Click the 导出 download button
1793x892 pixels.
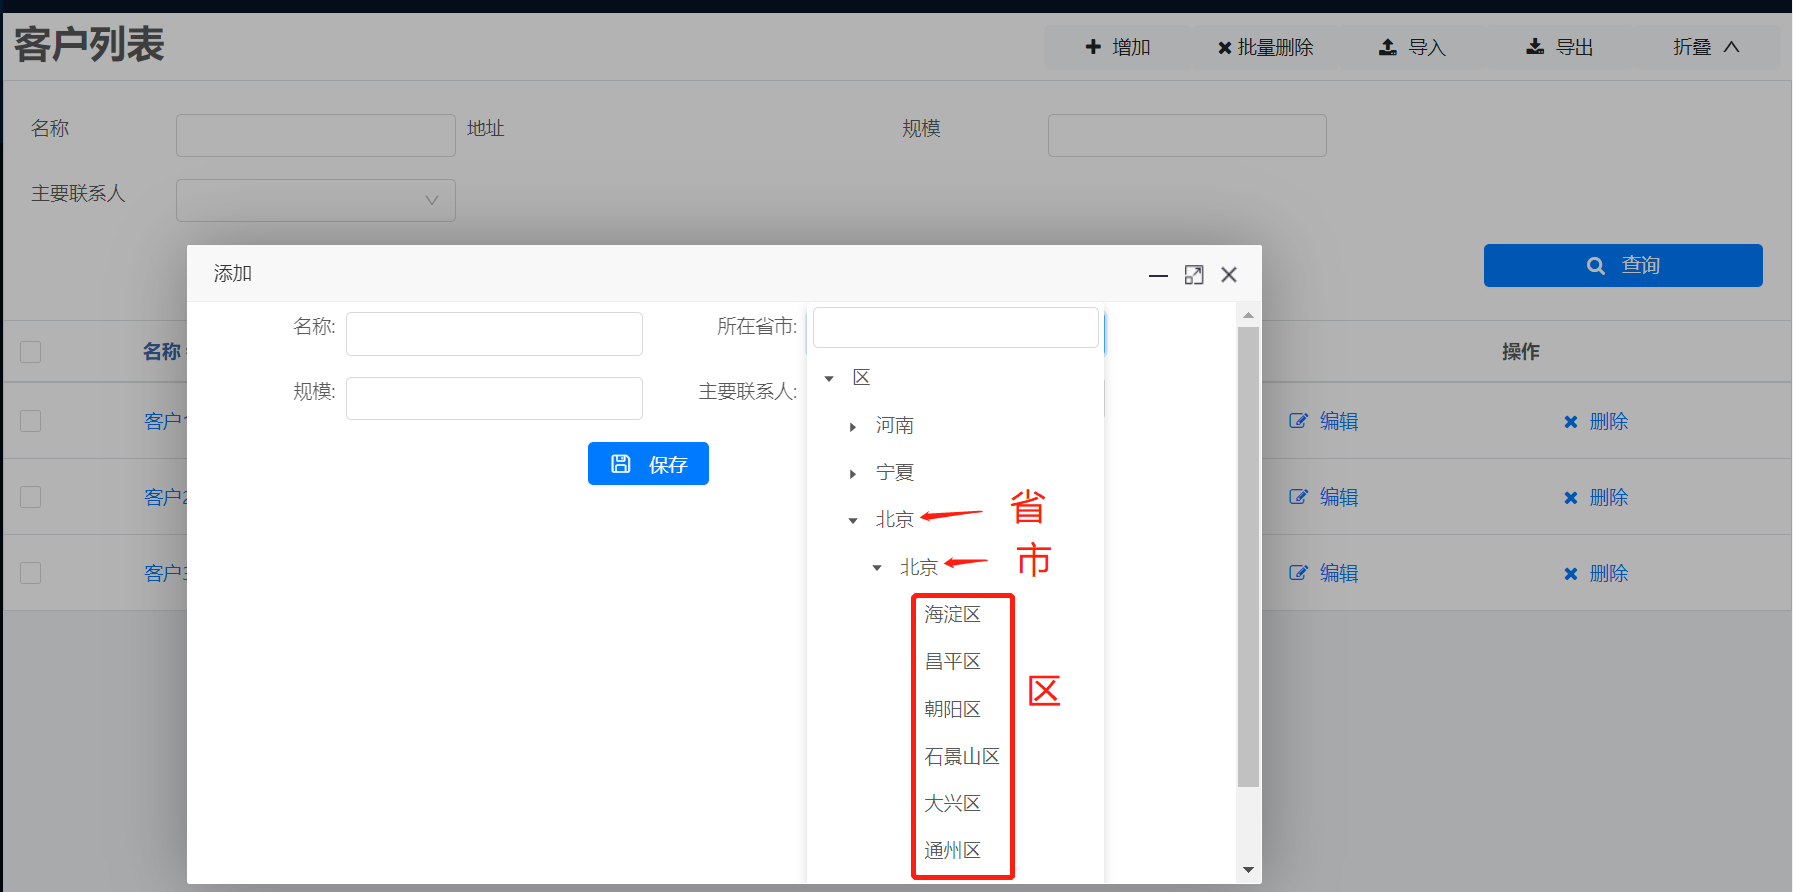click(1559, 47)
